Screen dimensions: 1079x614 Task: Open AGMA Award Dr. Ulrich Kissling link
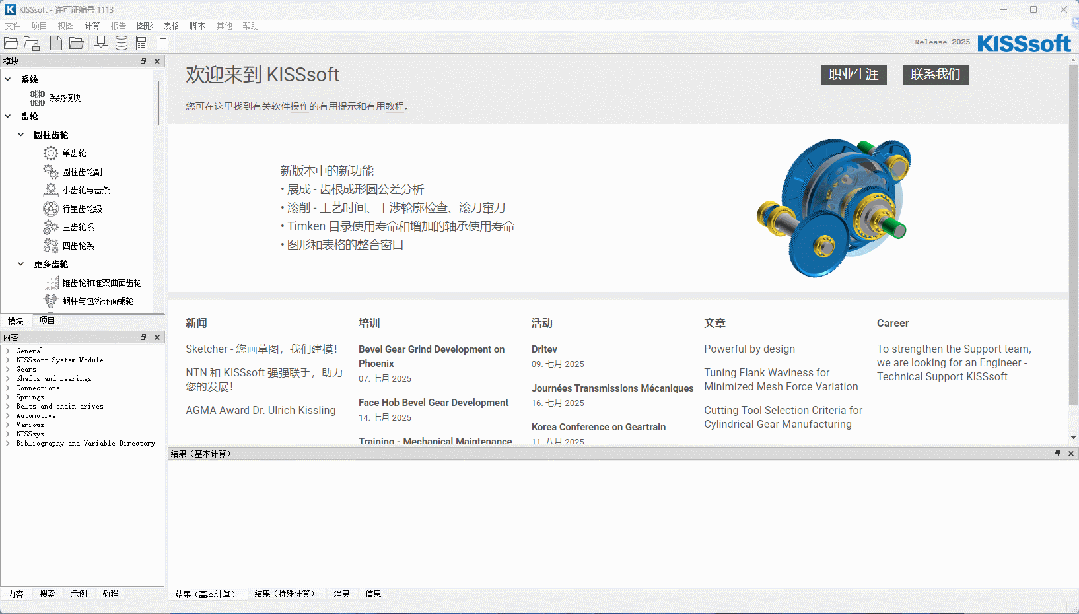tap(261, 410)
